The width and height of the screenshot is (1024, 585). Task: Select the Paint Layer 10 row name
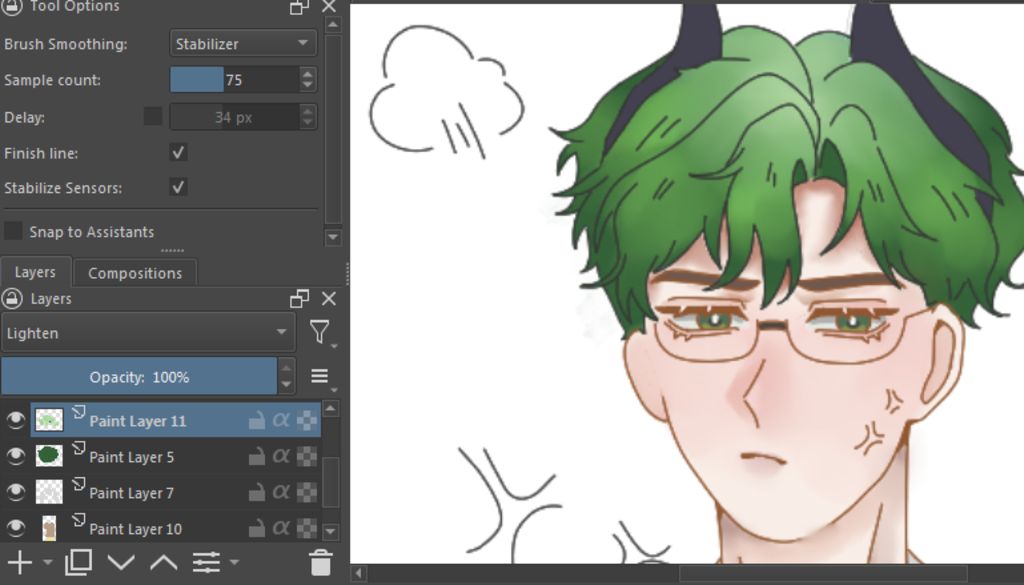136,529
